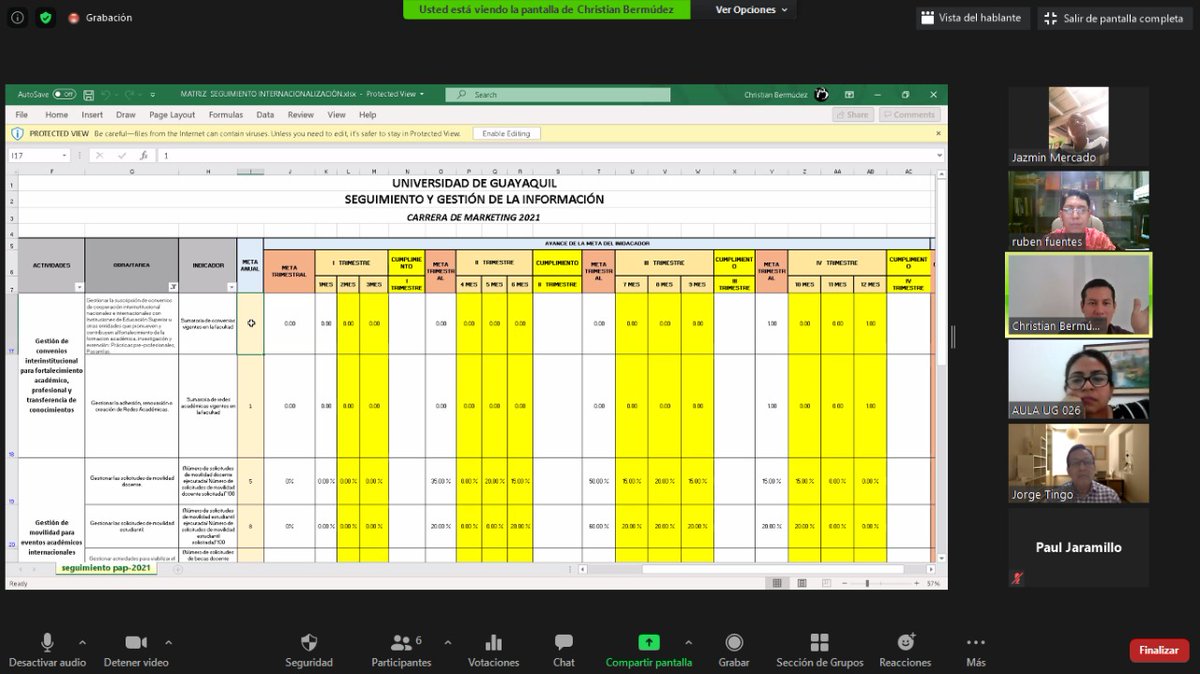Open the Home ribbon tab
This screenshot has height=674, width=1200.
(x=56, y=115)
